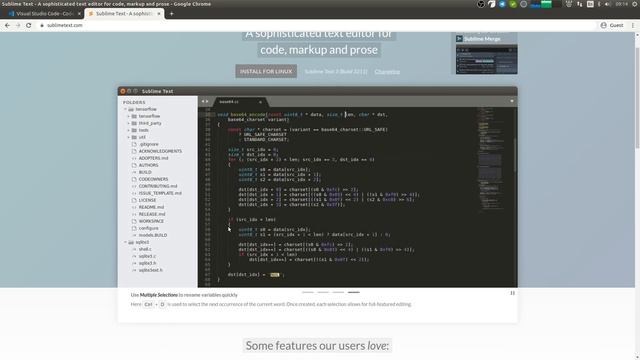The width and height of the screenshot is (640, 360).
Task: Click the code minimap in demo editor
Action: (492, 159)
